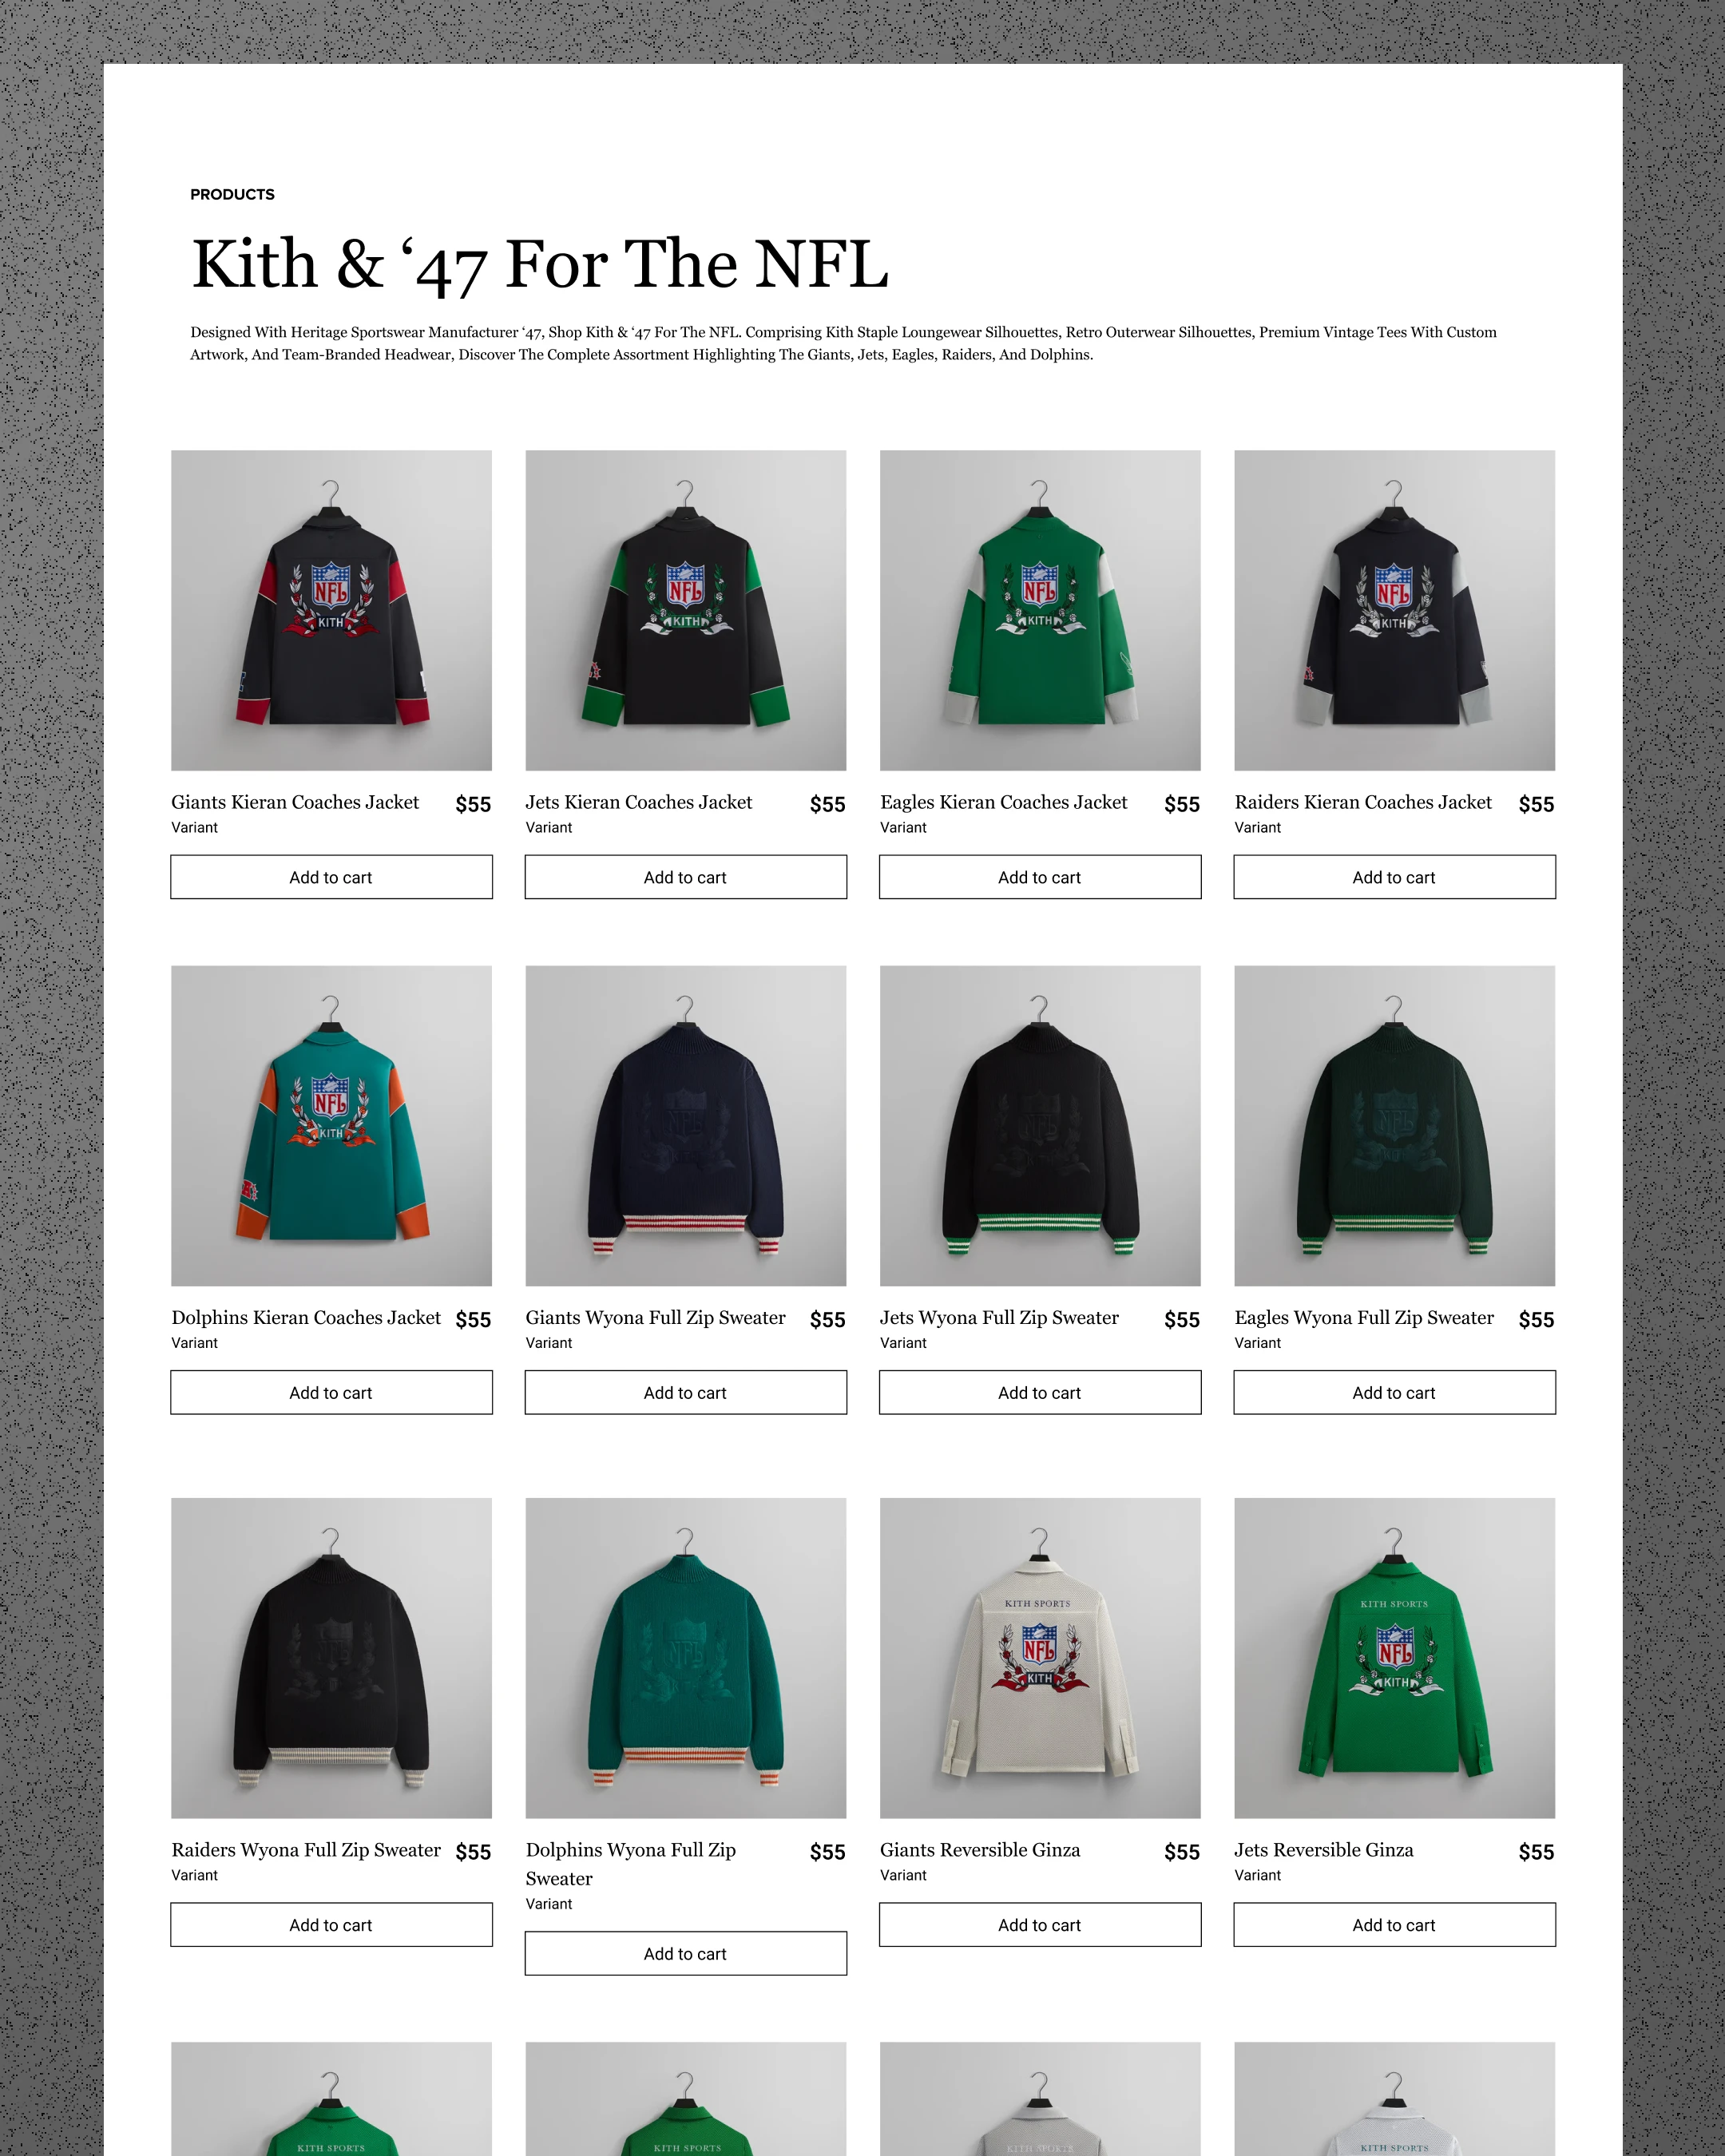This screenshot has height=2156, width=1725.
Task: Add Jets Kieran Coaches Jacket to cart
Action: tap(685, 877)
